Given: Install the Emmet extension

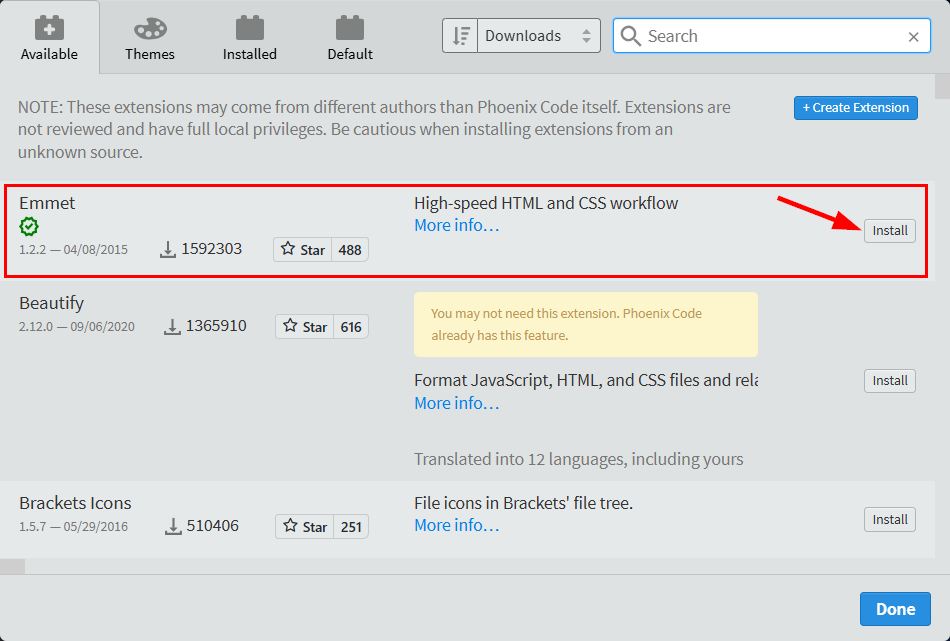Looking at the screenshot, I should (889, 230).
